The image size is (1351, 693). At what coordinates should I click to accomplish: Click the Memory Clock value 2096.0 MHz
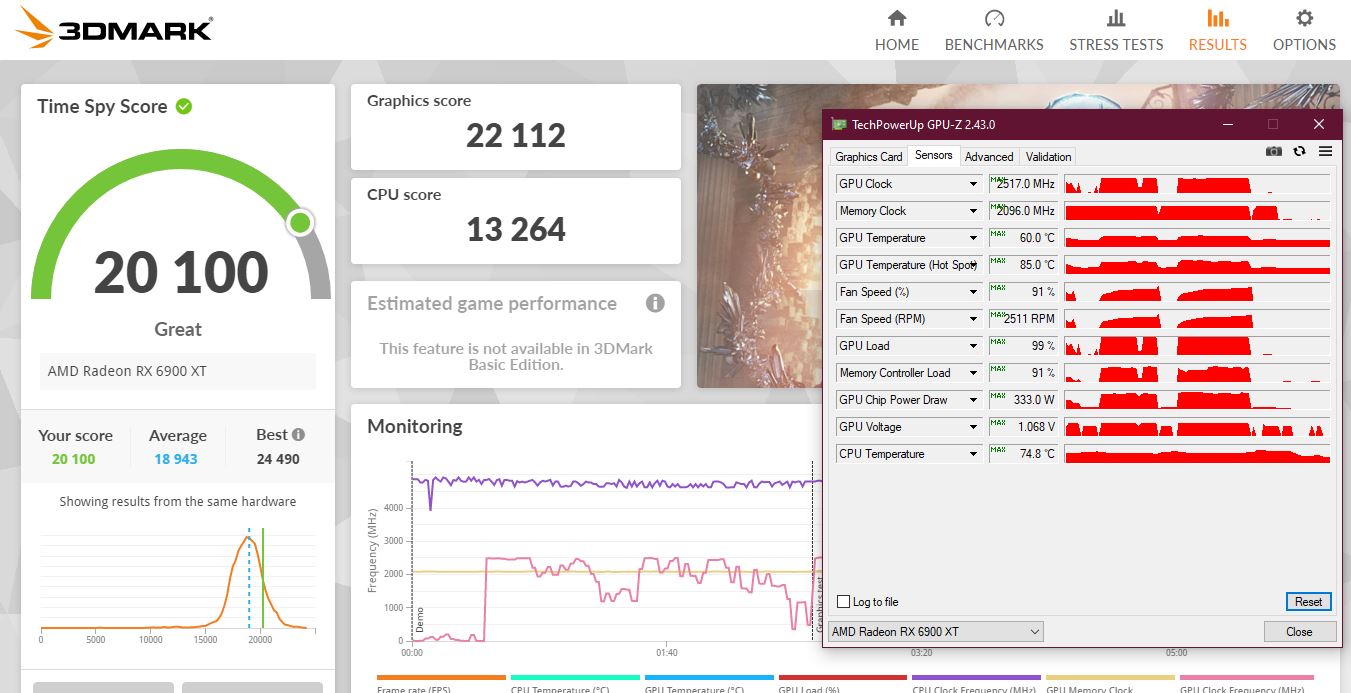pyautogui.click(x=1022, y=211)
